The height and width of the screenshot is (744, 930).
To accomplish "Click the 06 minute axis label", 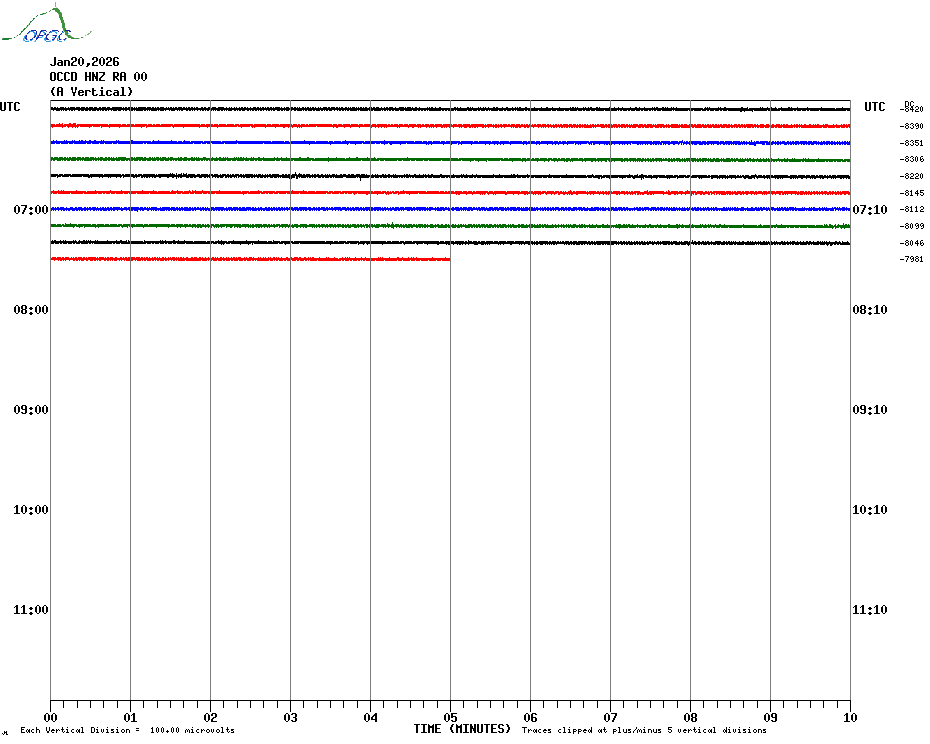I will click(530, 718).
